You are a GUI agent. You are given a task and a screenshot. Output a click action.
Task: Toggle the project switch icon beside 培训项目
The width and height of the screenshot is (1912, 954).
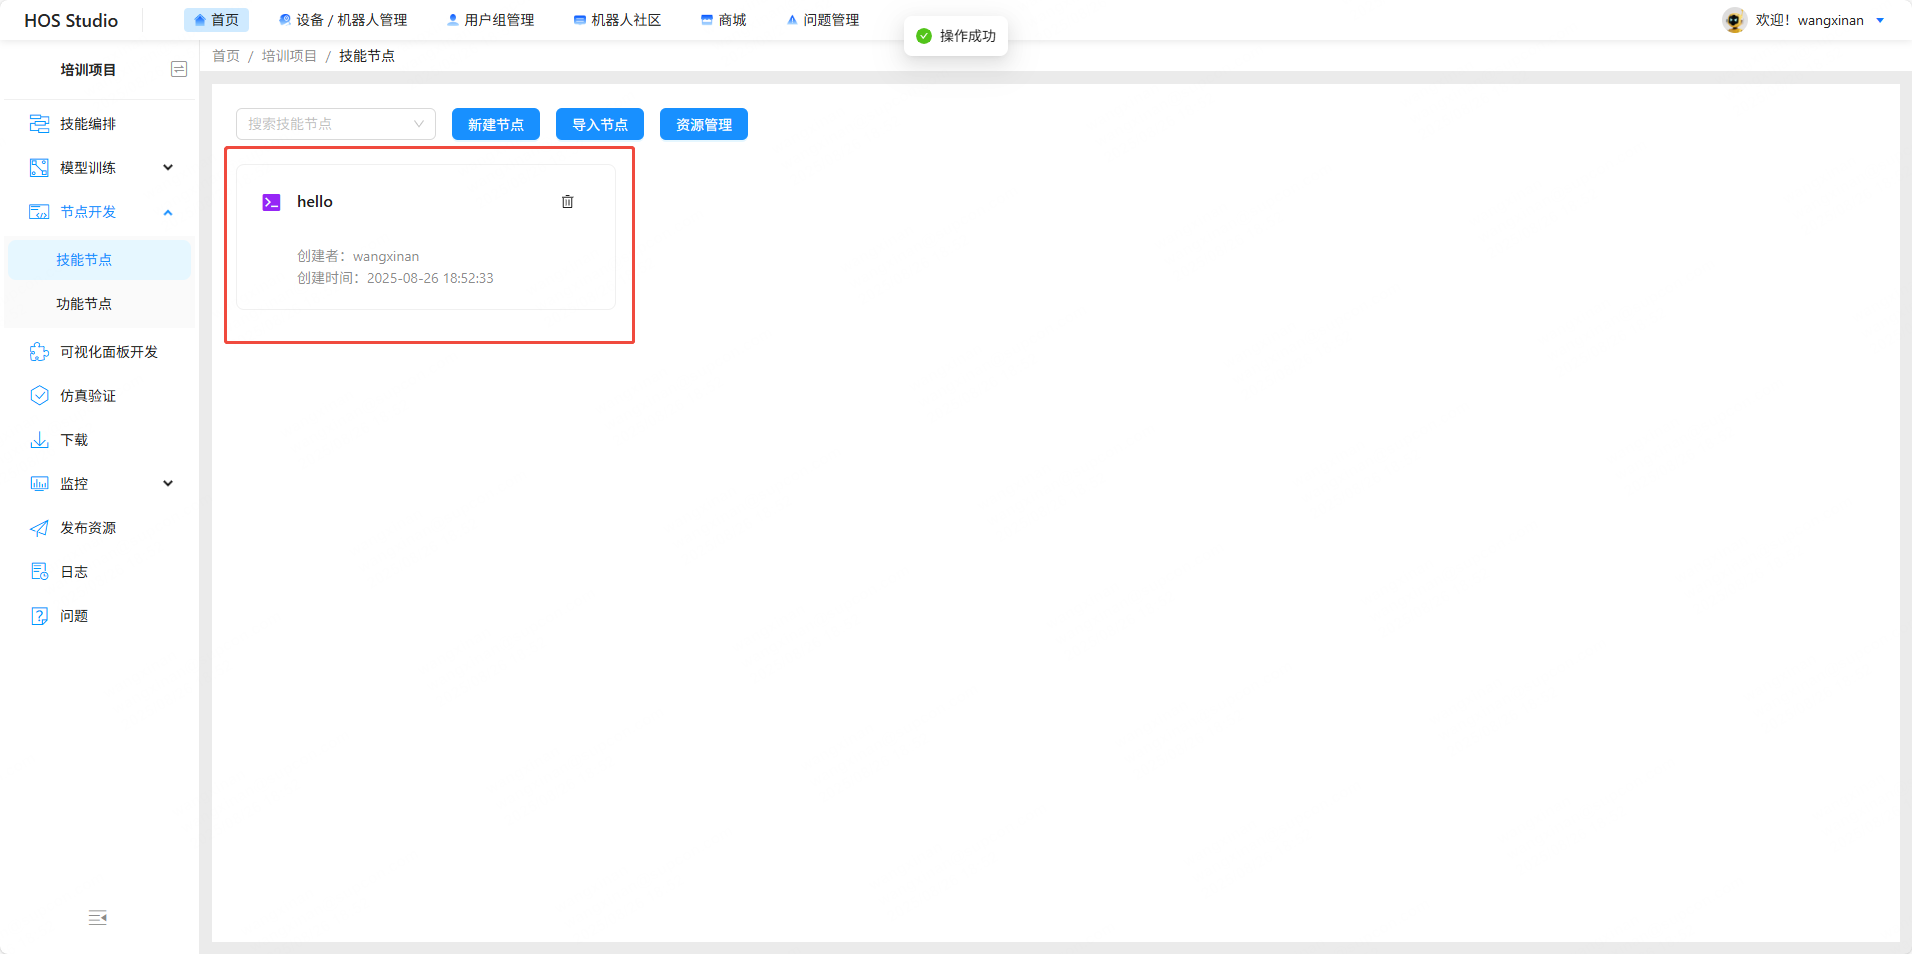pos(179,69)
